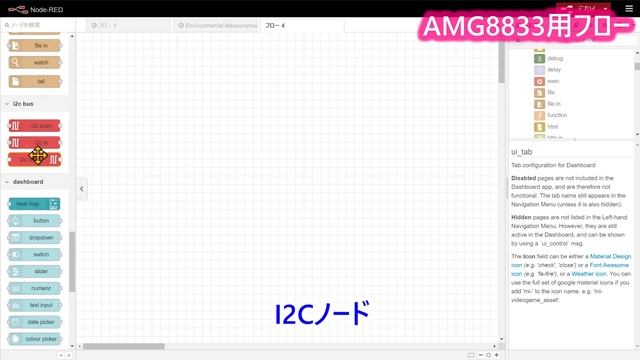Viewport: 640px width, 360px height.
Task: Focus the node search field
Action: [38, 25]
